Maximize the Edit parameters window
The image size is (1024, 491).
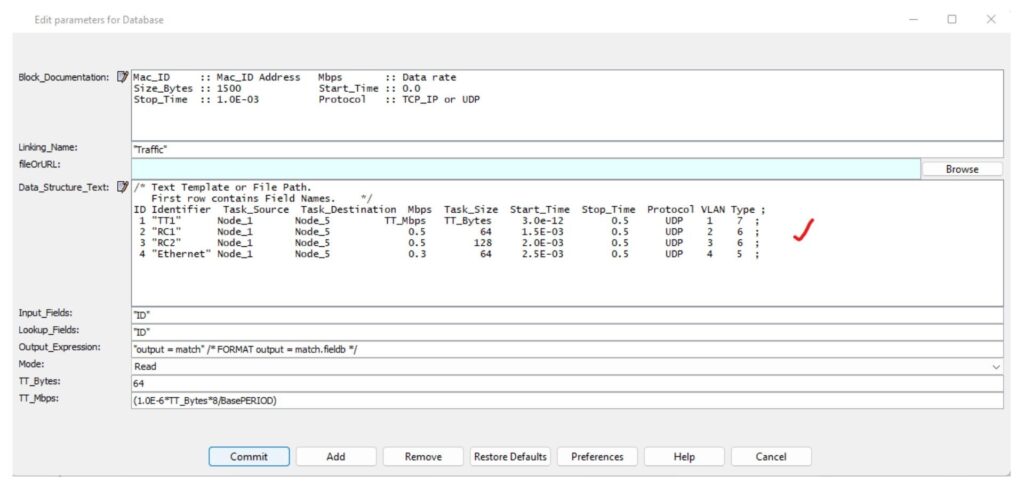pyautogui.click(x=952, y=19)
